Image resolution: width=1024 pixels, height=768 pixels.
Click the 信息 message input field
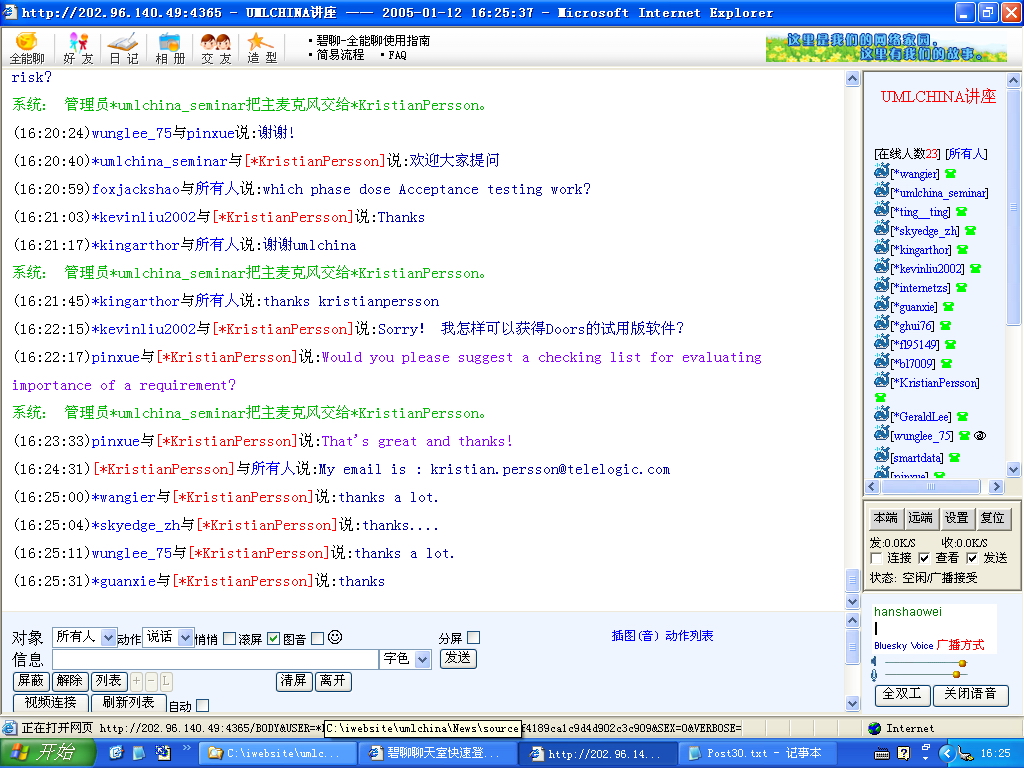[216, 659]
